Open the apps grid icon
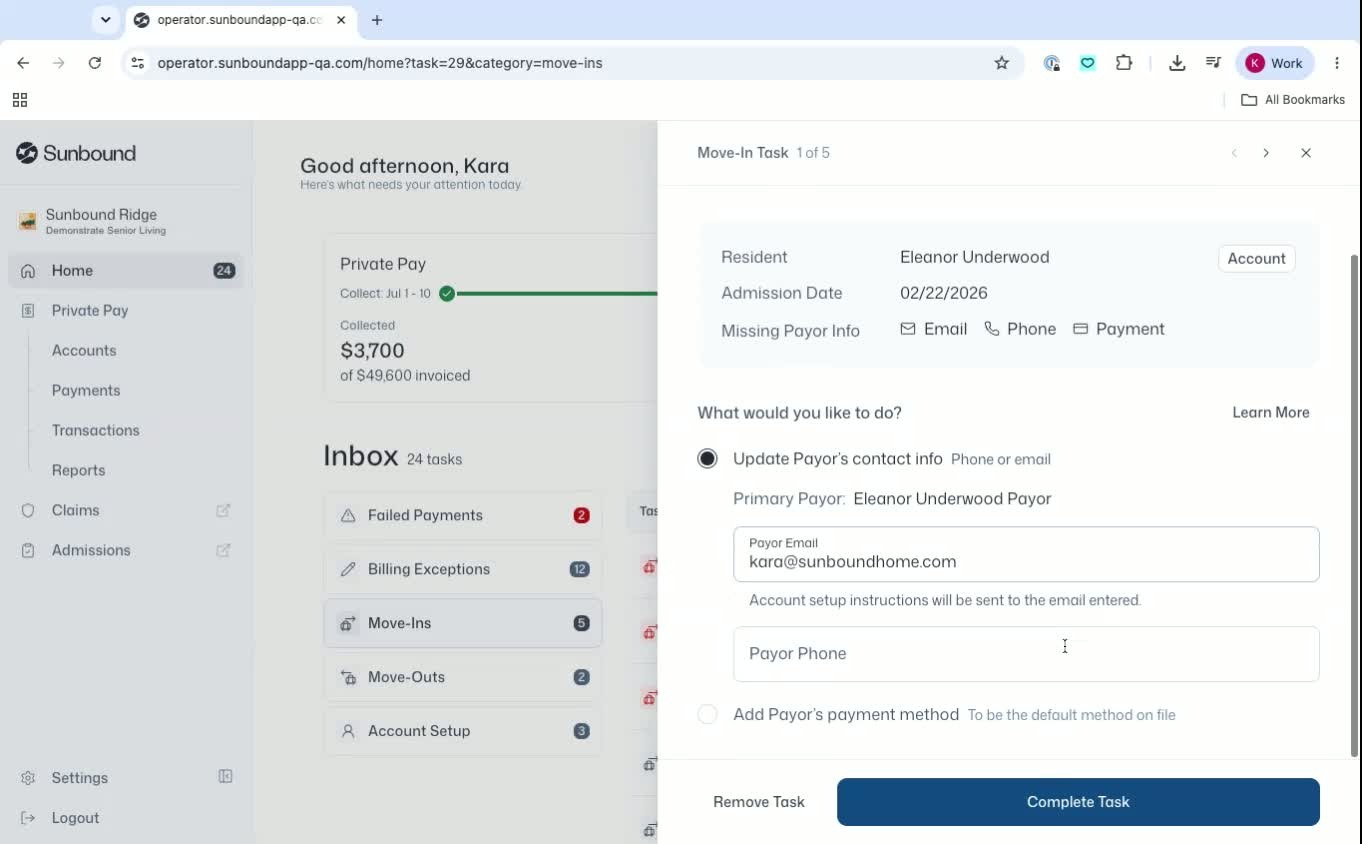The height and width of the screenshot is (844, 1362). pyautogui.click(x=20, y=100)
